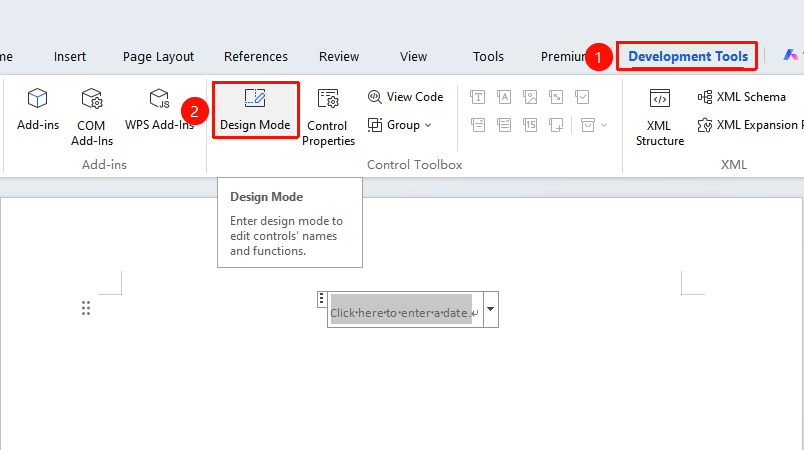The height and width of the screenshot is (450, 804).
Task: Insert a drop-down list content control
Action: coord(504,125)
